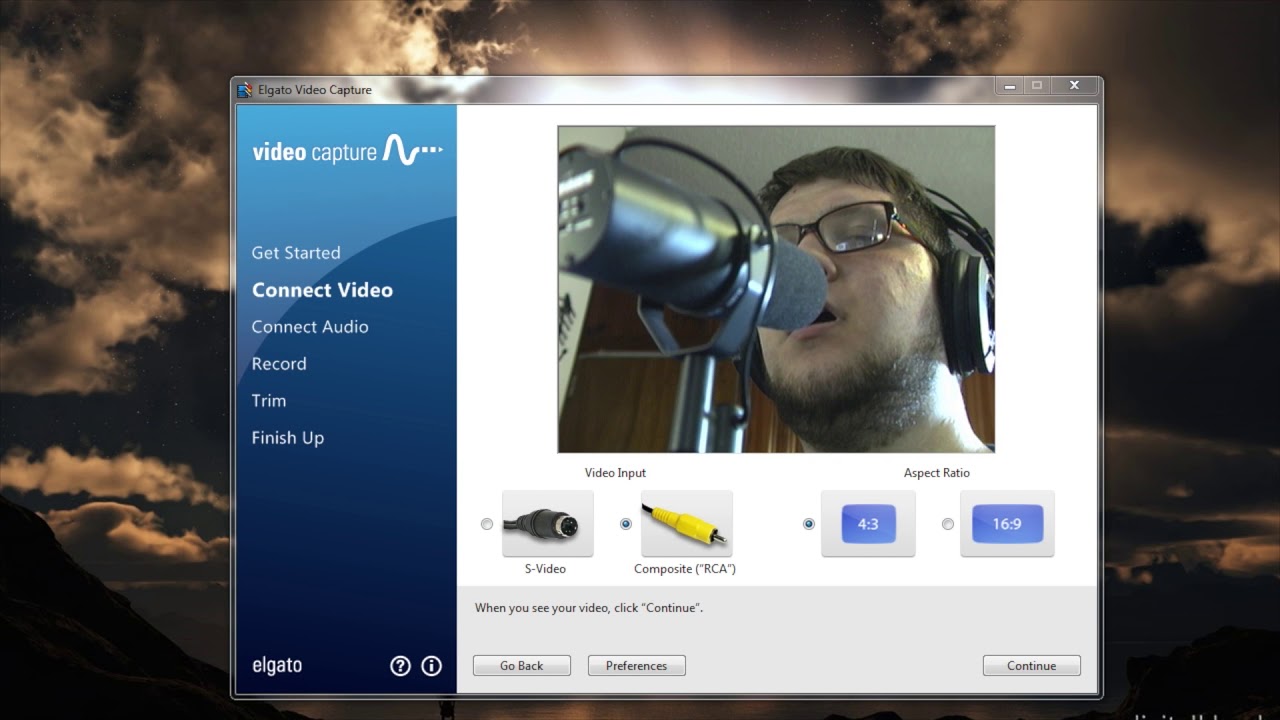The width and height of the screenshot is (1280, 720).
Task: Click the live video preview
Action: 776,289
